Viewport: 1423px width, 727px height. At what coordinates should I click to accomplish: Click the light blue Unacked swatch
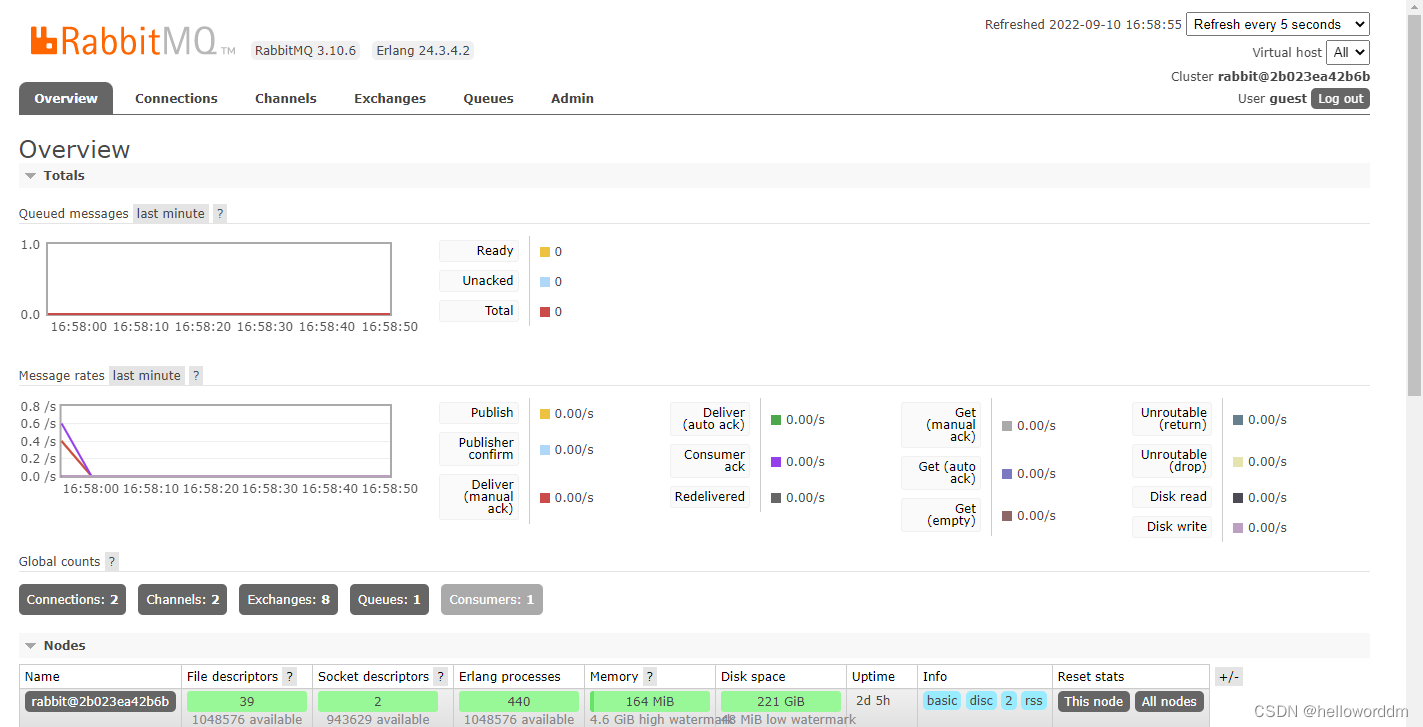click(545, 282)
